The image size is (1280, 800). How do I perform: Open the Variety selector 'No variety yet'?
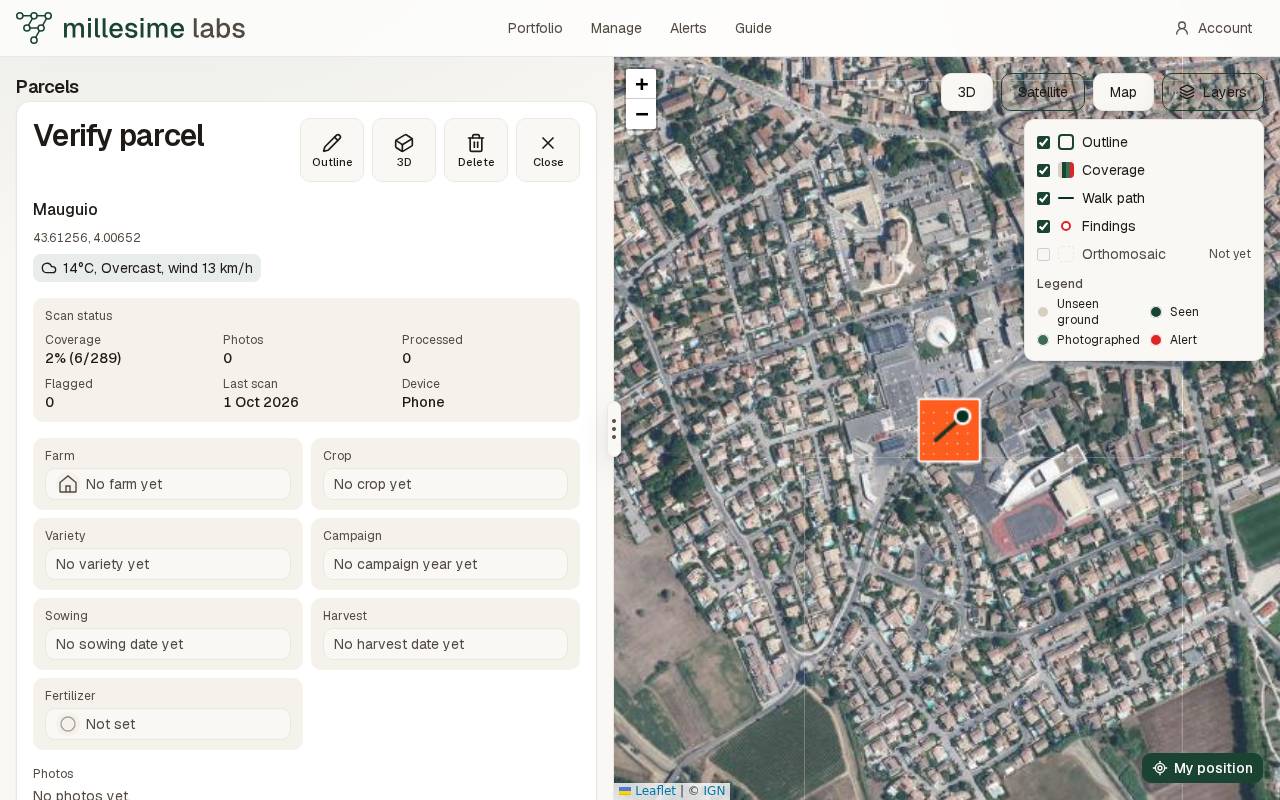pyautogui.click(x=168, y=564)
